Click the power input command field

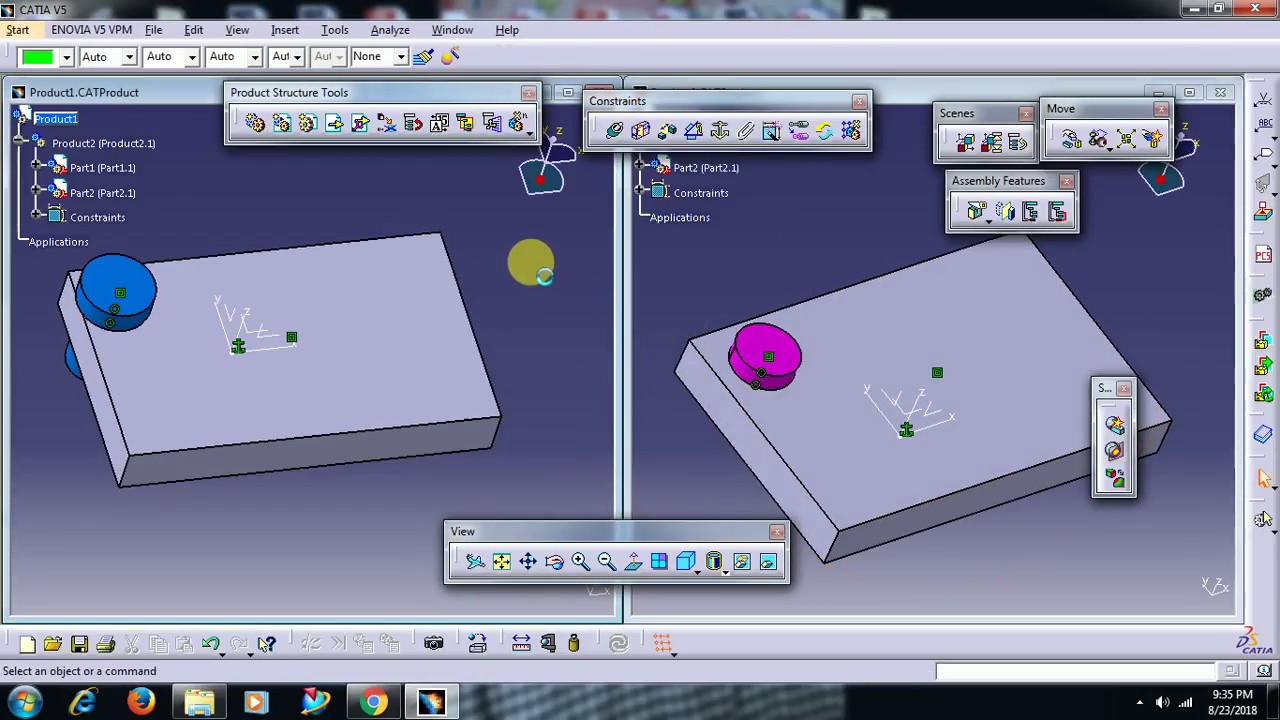click(x=1076, y=671)
